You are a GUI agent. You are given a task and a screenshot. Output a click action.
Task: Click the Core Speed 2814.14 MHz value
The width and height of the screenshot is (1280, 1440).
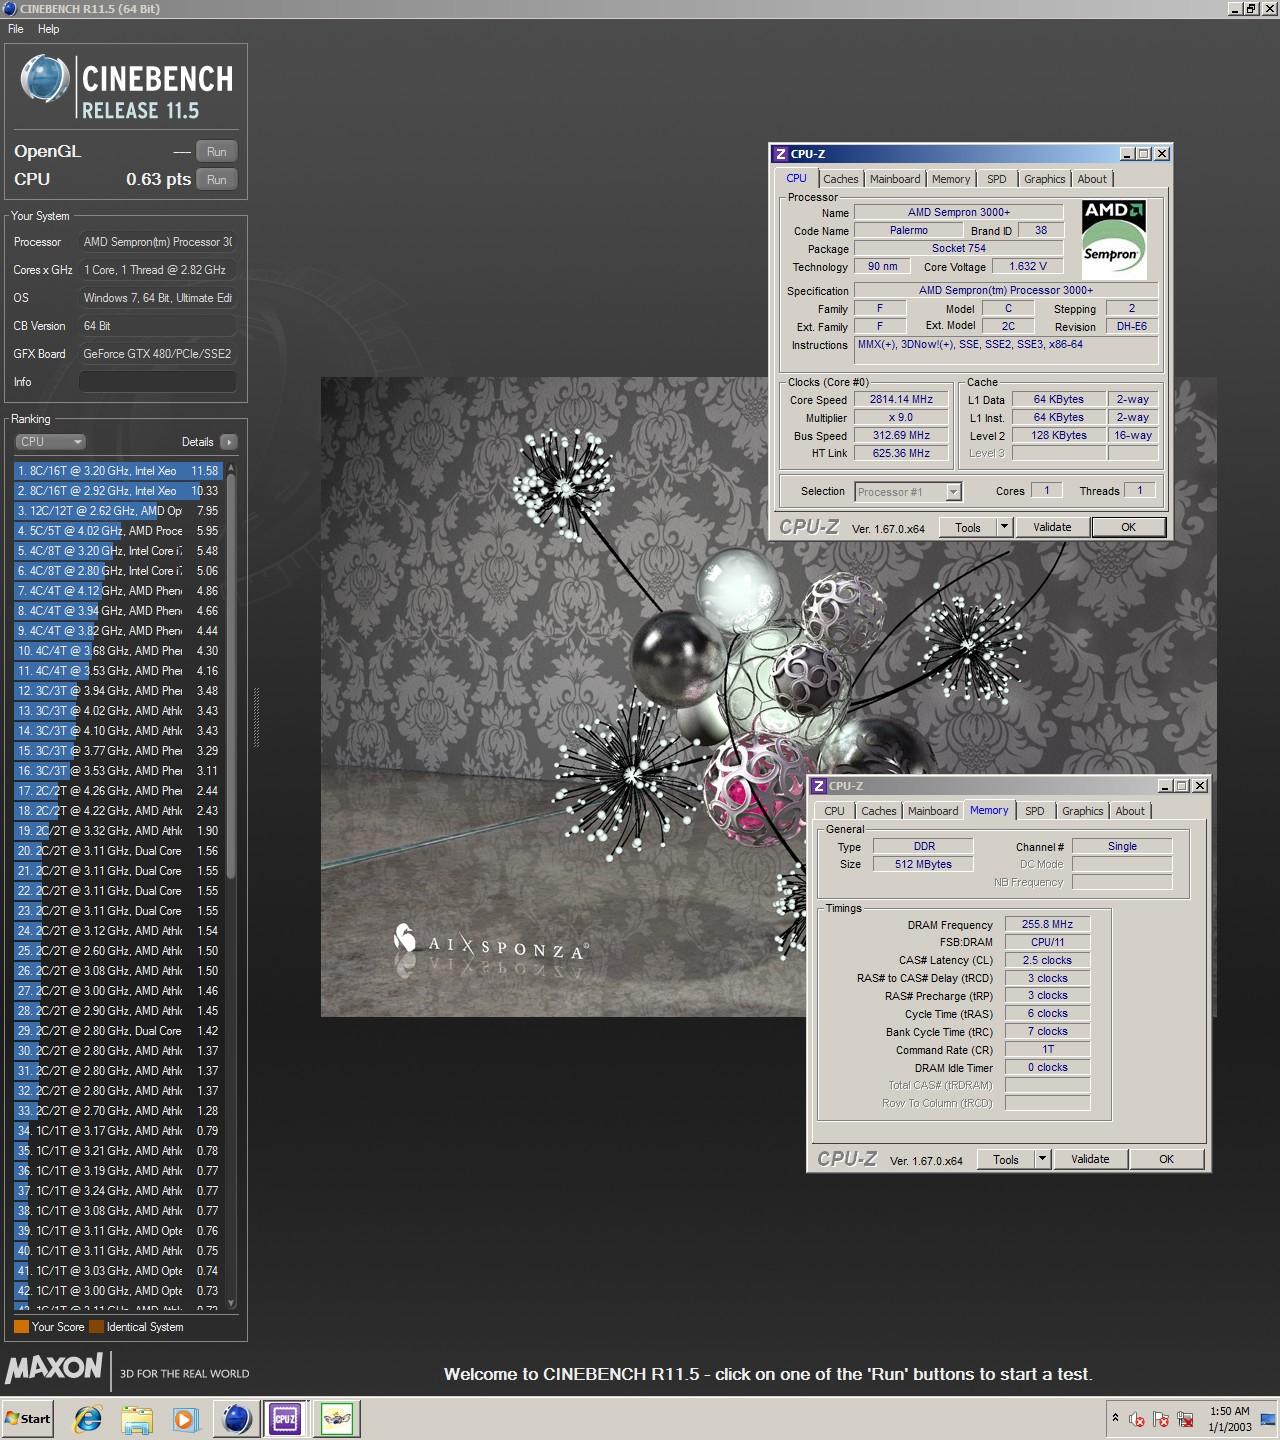pyautogui.click(x=901, y=399)
